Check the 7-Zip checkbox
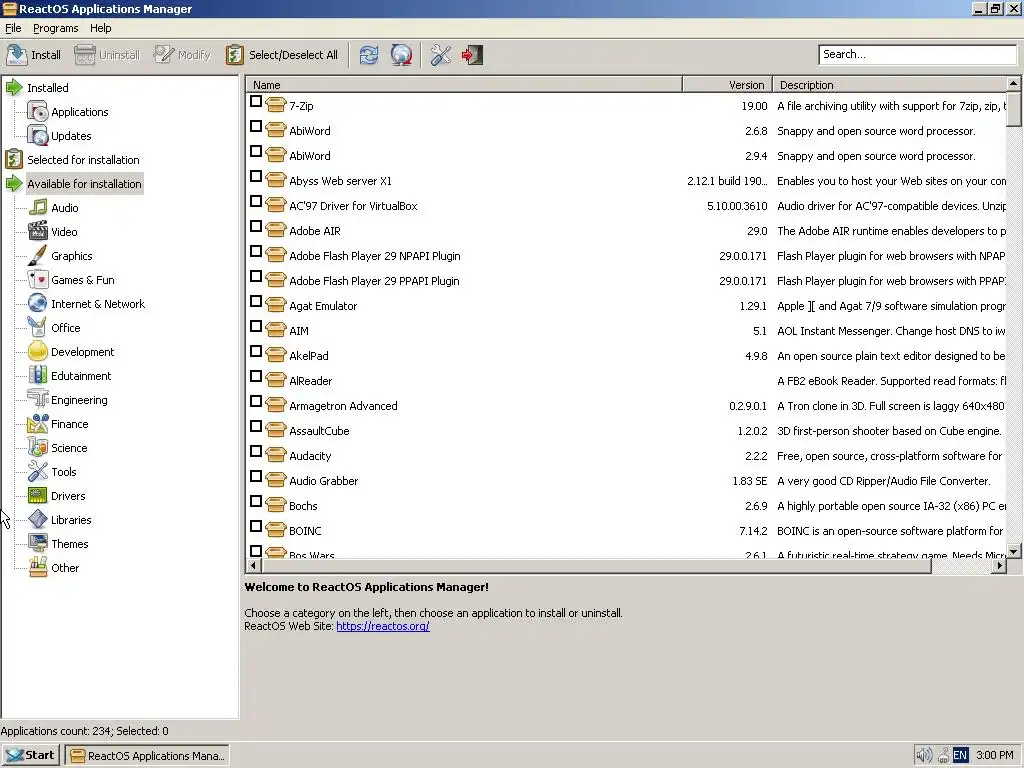Viewport: 1024px width, 768px height. pyautogui.click(x=256, y=101)
